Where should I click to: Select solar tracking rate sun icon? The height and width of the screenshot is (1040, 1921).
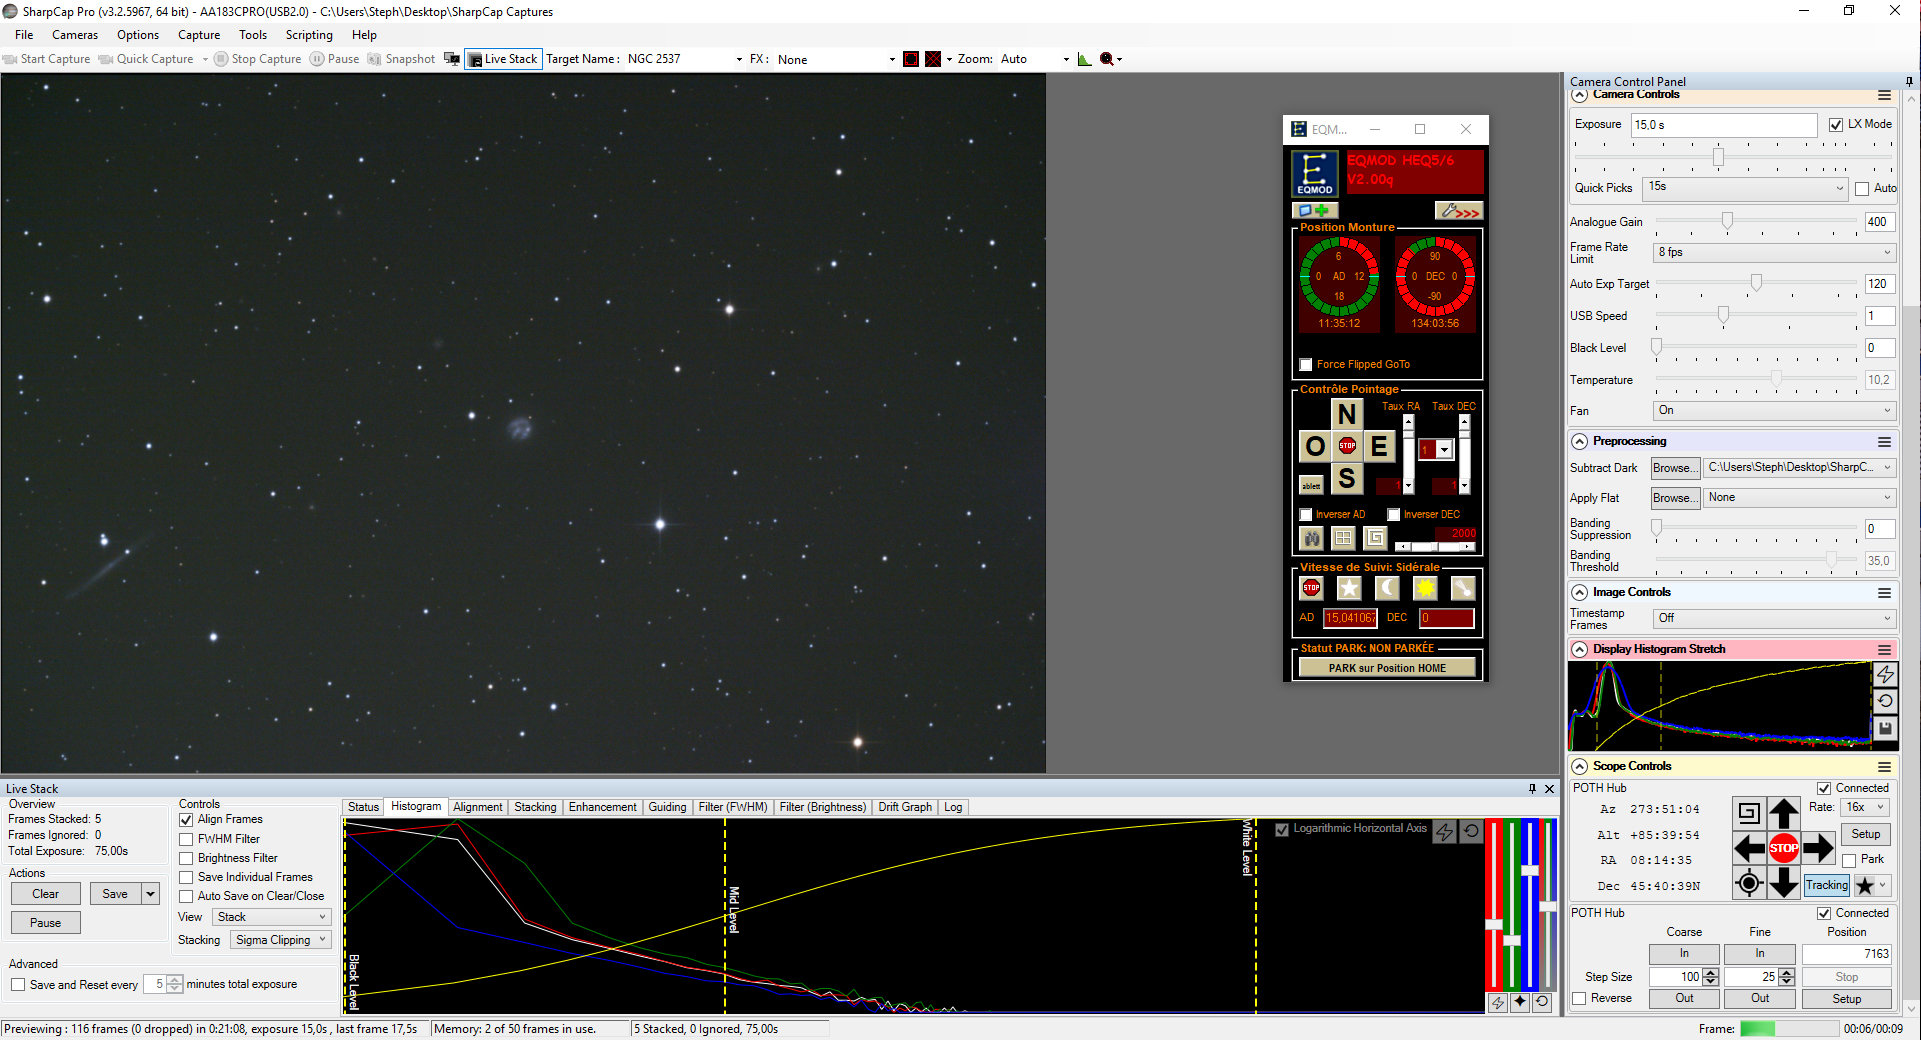[1425, 588]
